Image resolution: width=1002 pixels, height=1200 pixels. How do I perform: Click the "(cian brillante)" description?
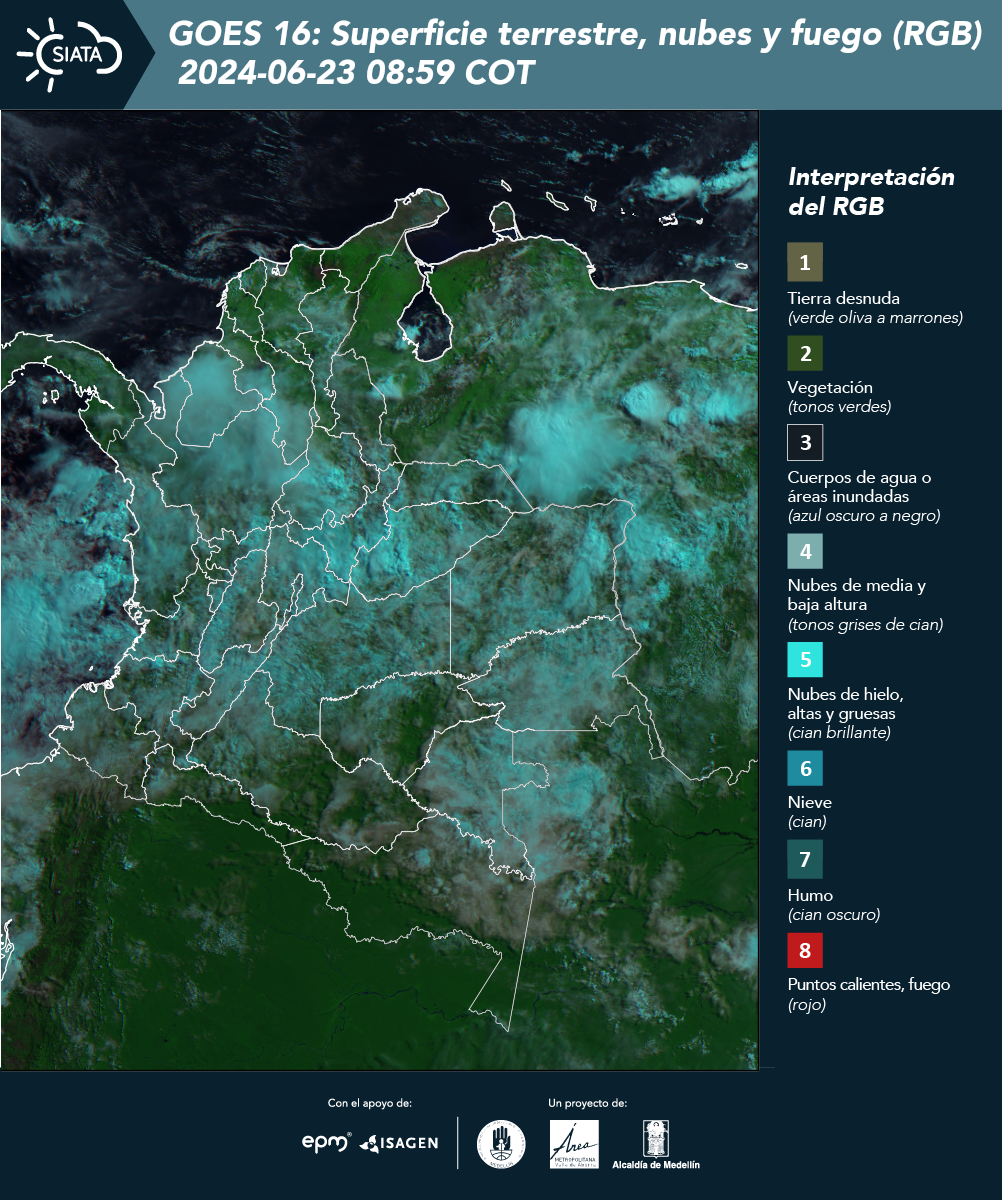[x=839, y=733]
